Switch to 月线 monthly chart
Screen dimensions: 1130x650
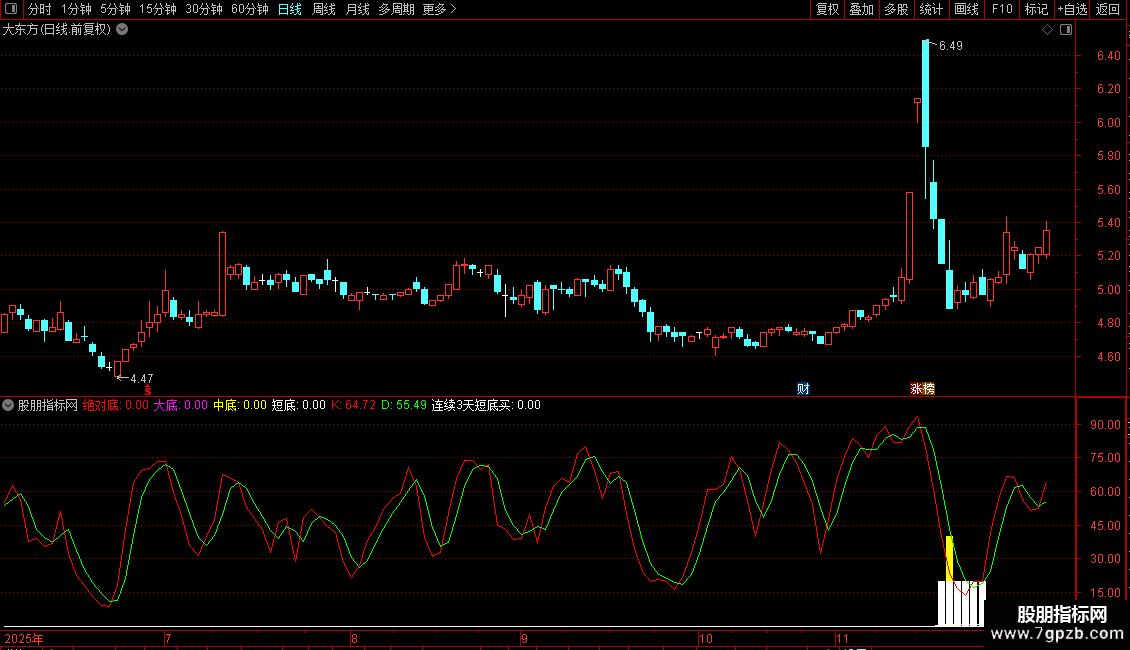357,9
